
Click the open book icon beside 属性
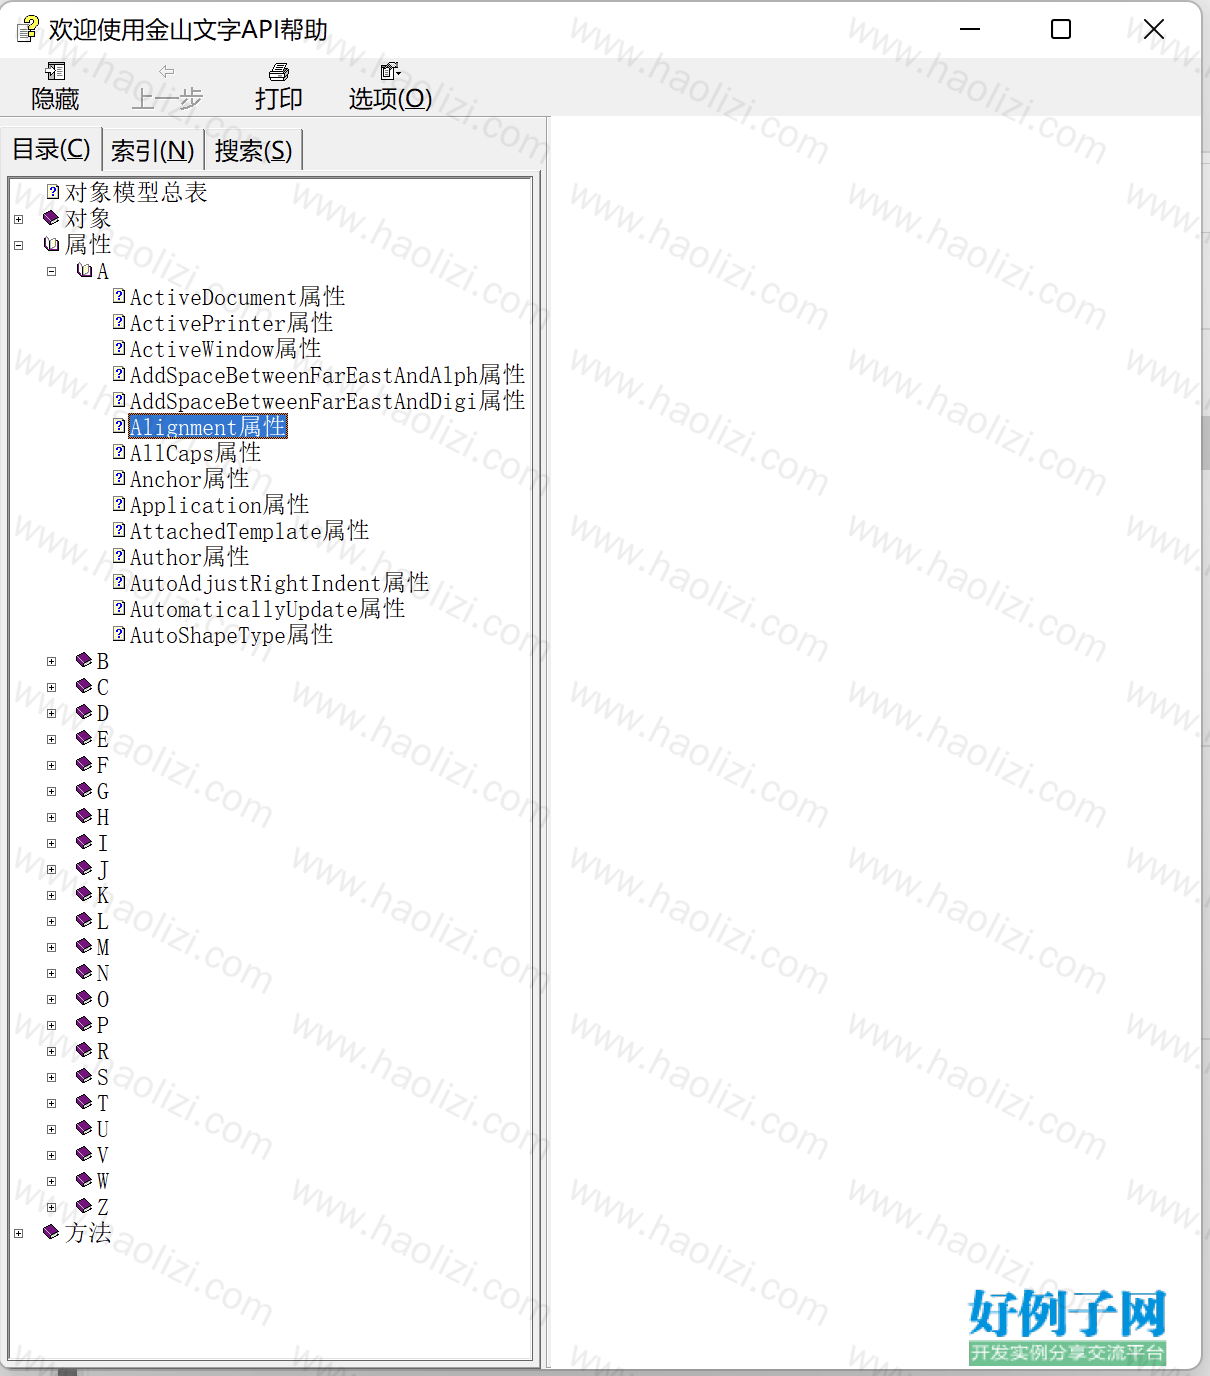coord(51,244)
